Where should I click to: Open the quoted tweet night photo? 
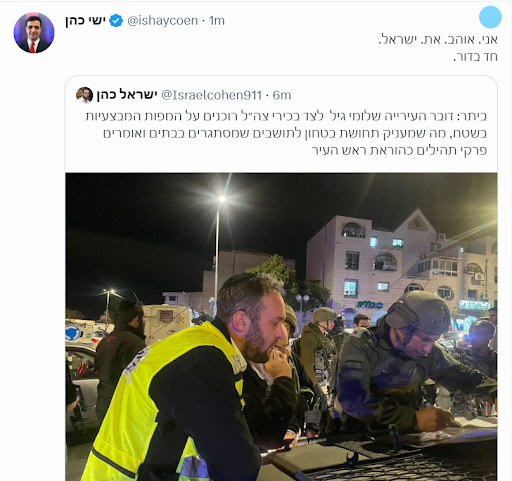[x=281, y=327]
